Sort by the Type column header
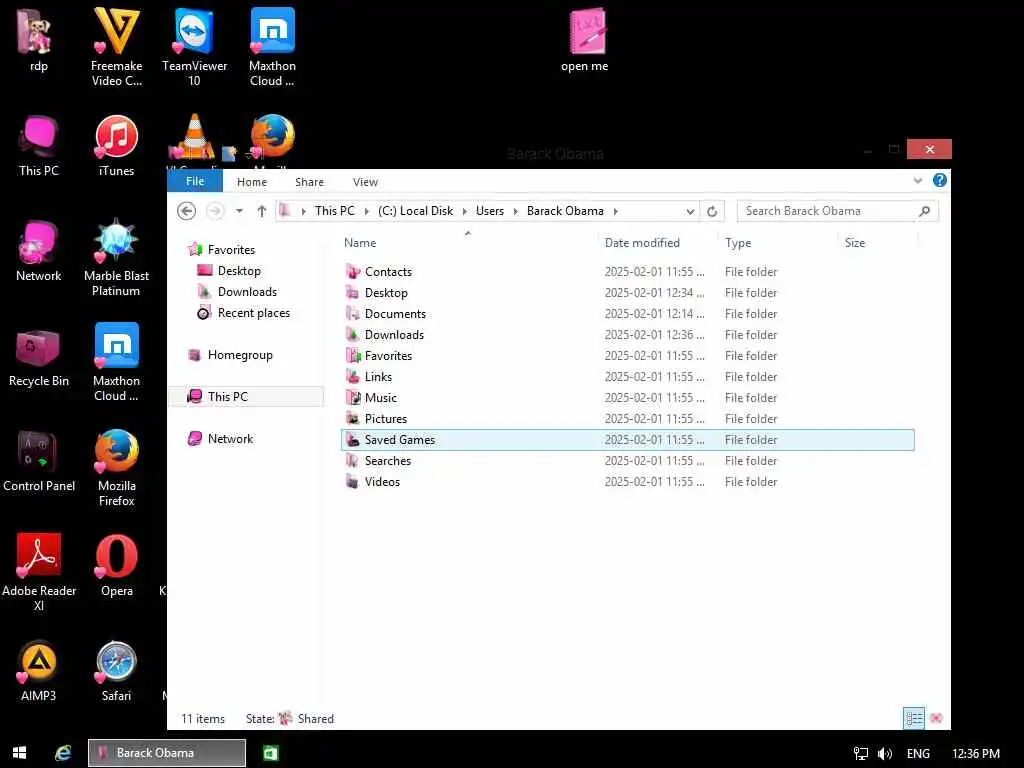Screen dimensions: 1024x768 777,243
